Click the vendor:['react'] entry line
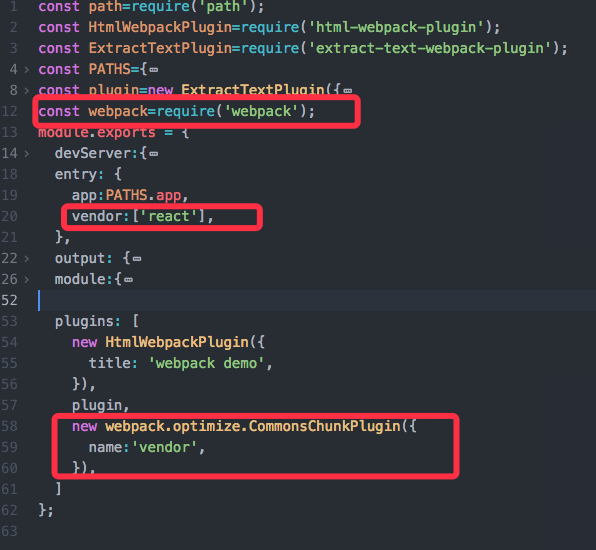The image size is (596, 550). [x=143, y=217]
